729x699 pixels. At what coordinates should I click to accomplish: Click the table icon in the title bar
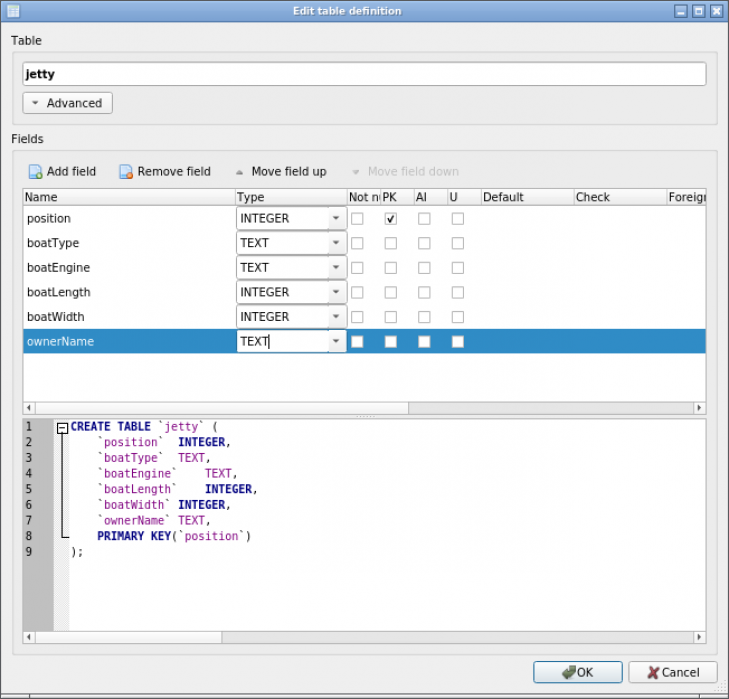point(13,11)
